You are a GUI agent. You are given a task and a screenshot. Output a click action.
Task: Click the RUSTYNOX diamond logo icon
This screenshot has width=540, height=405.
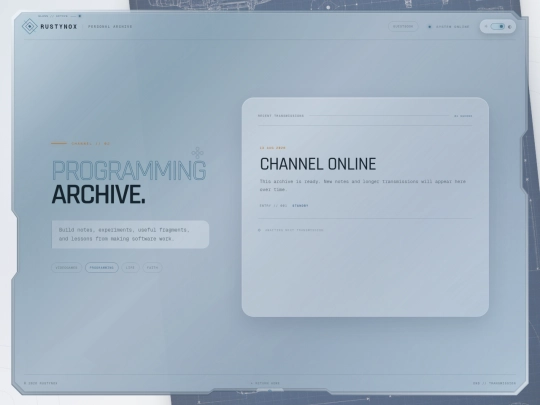tap(30, 26)
